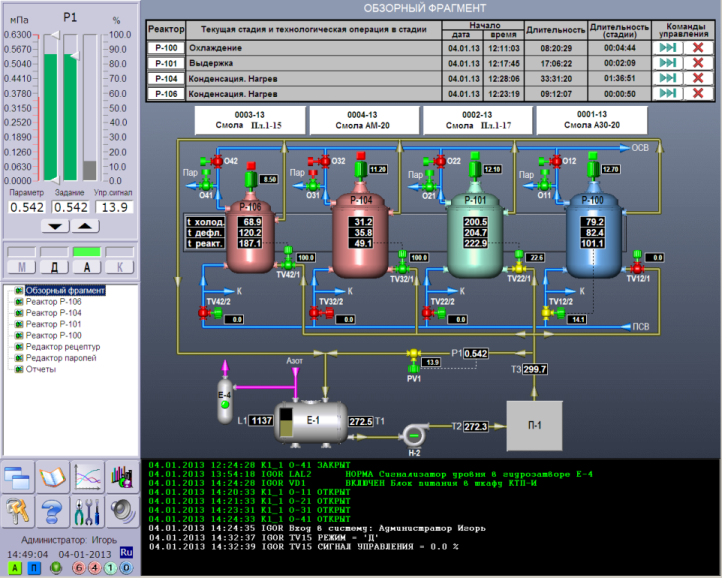Click the green counter circle showing 1
This screenshot has height=578, width=722.
111,568
